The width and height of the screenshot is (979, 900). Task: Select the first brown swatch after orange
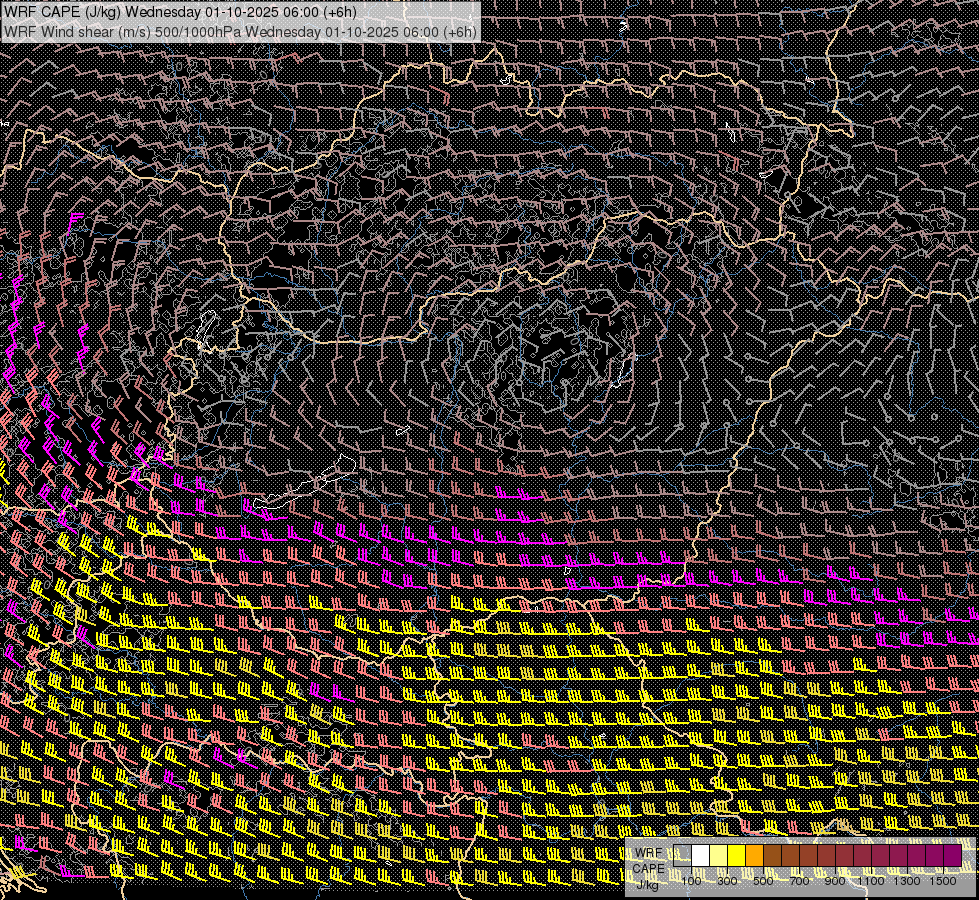[773, 855]
